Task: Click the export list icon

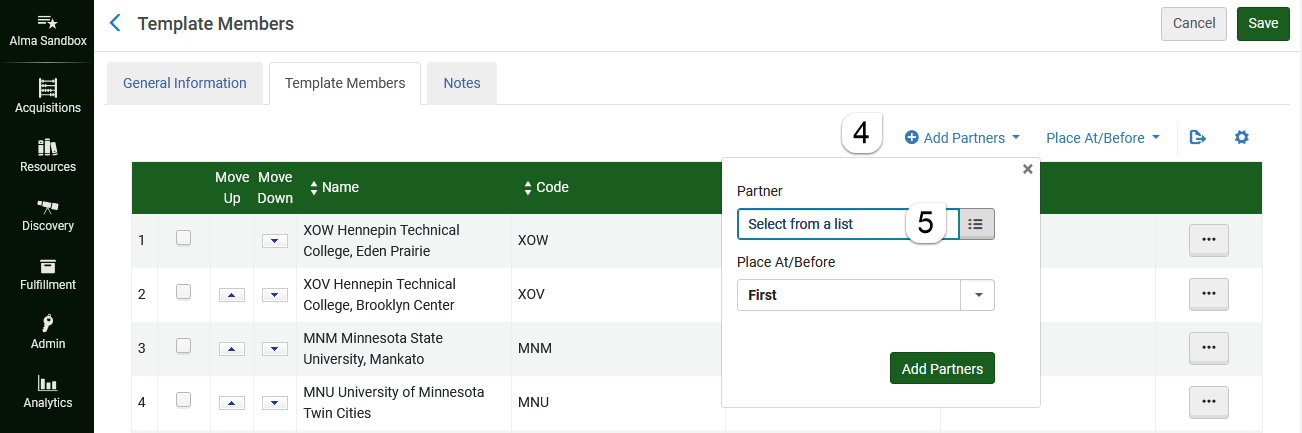Action: click(1197, 138)
